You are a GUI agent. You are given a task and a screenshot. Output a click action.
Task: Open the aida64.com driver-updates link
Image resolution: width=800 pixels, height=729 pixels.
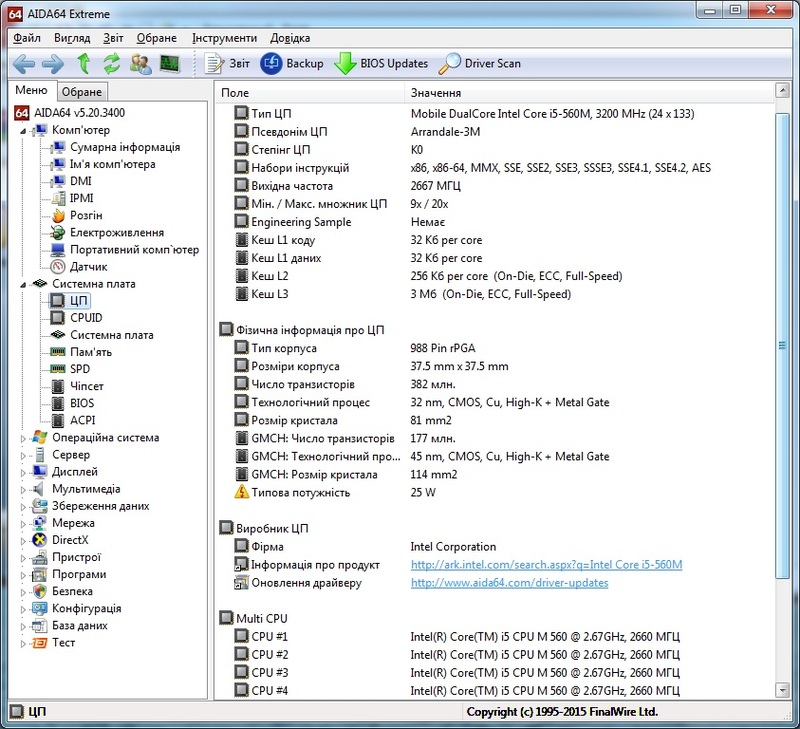pos(509,583)
